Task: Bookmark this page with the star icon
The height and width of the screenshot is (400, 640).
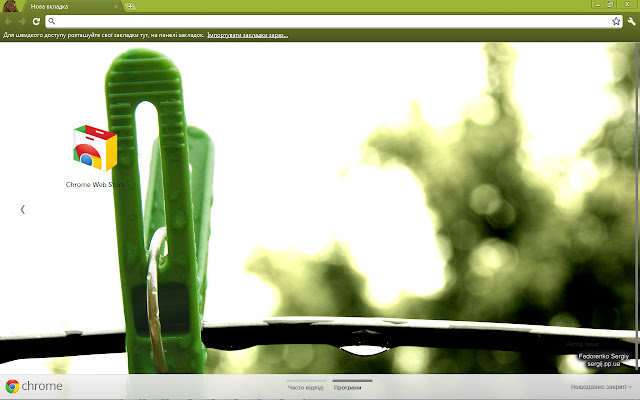Action: [x=616, y=21]
